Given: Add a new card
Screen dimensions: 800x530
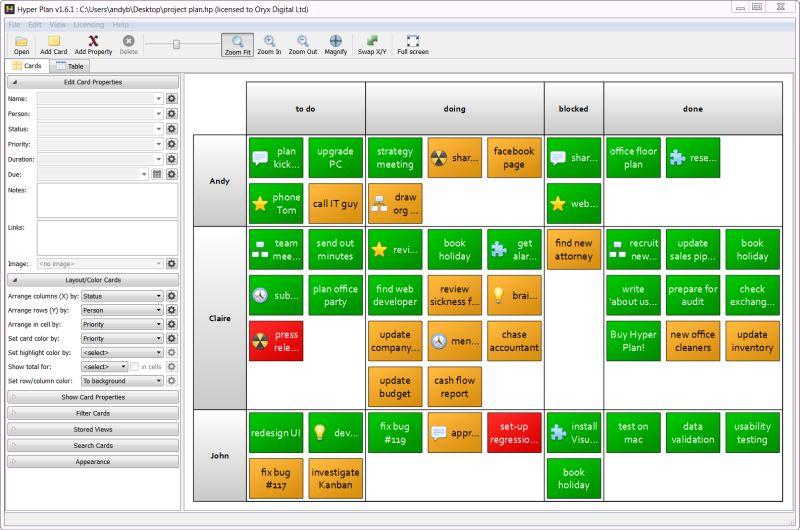Looking at the screenshot, I should click(x=54, y=45).
